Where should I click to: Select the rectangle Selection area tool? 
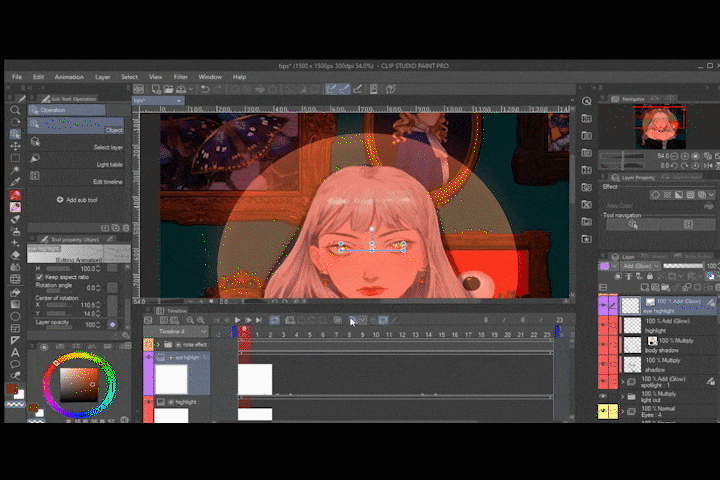pos(15,158)
